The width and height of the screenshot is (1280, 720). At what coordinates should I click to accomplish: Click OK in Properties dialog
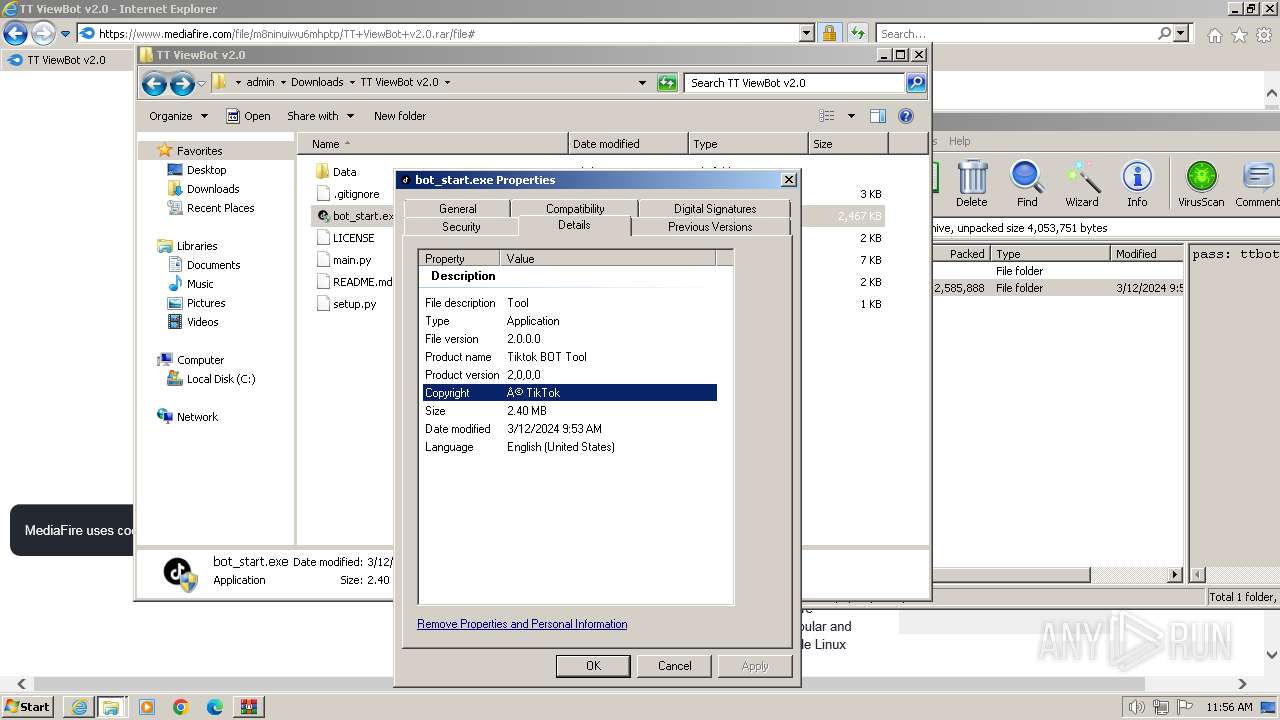coord(593,666)
